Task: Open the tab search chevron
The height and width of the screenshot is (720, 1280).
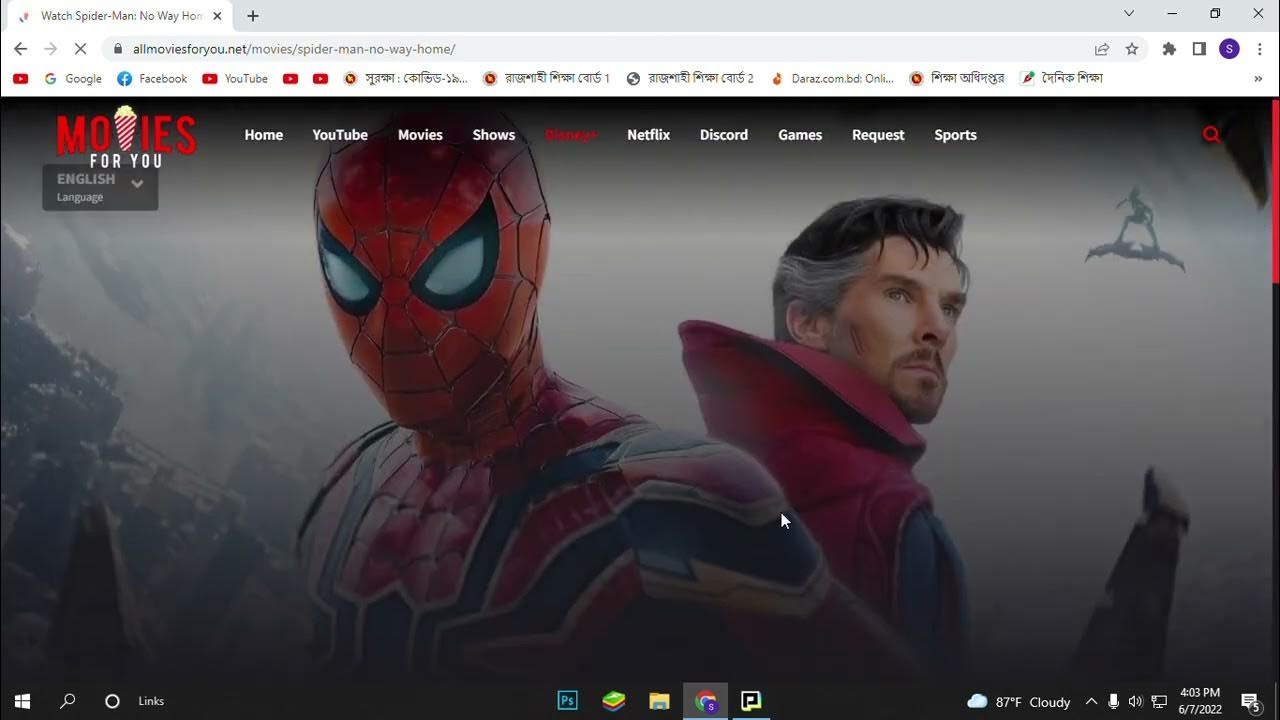Action: click(1129, 14)
